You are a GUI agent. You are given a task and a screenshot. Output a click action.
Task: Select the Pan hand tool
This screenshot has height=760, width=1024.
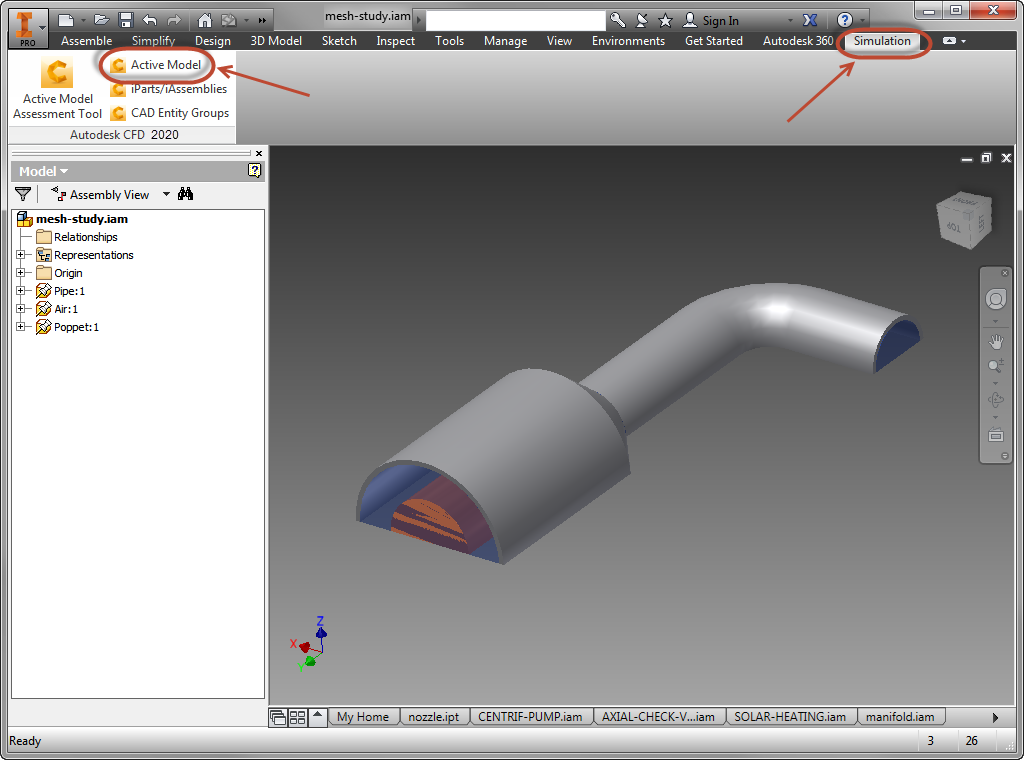(995, 341)
